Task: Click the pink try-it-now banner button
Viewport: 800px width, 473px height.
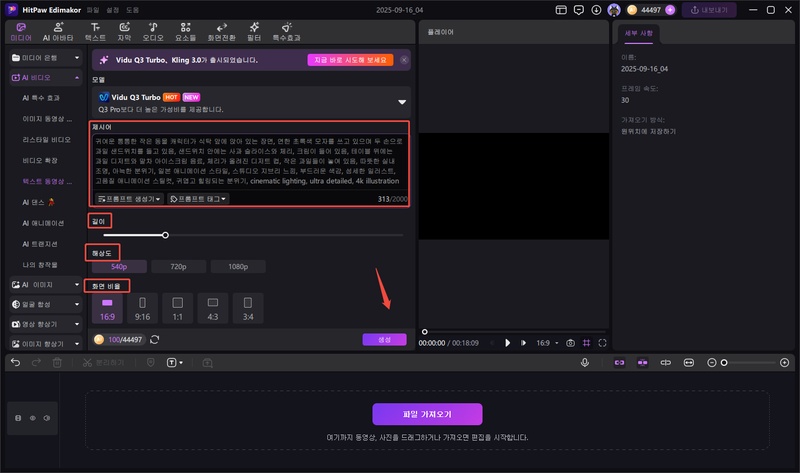Action: tap(350, 60)
